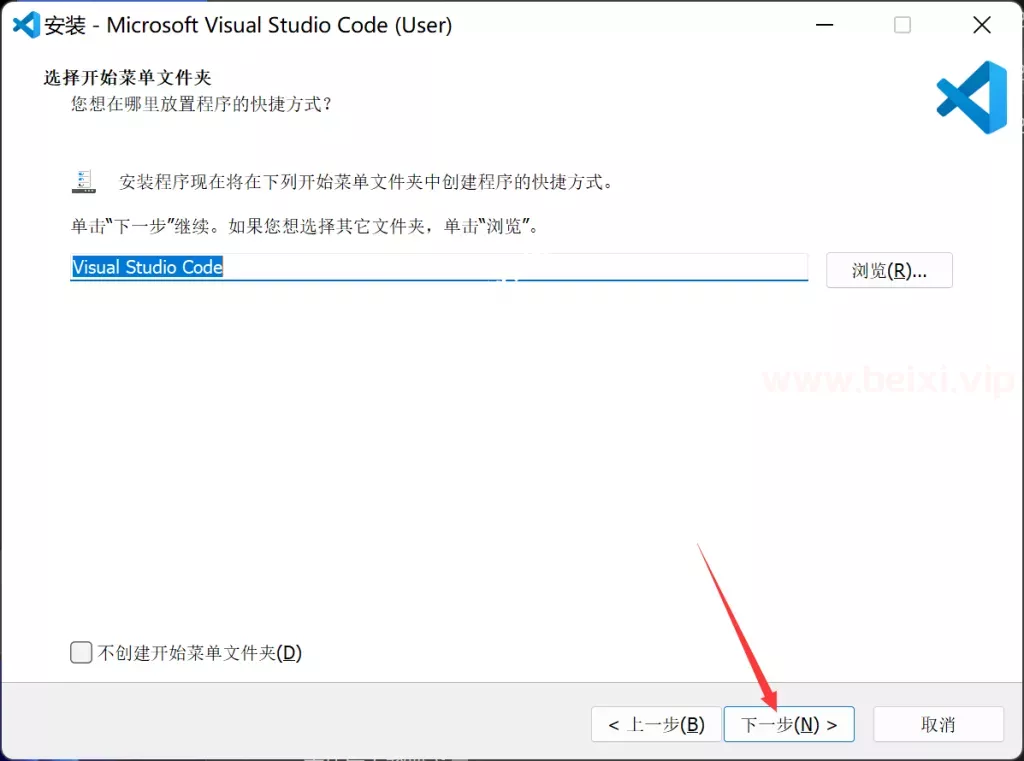1024x761 pixels.
Task: Click the start menu folder icon
Action: click(84, 181)
